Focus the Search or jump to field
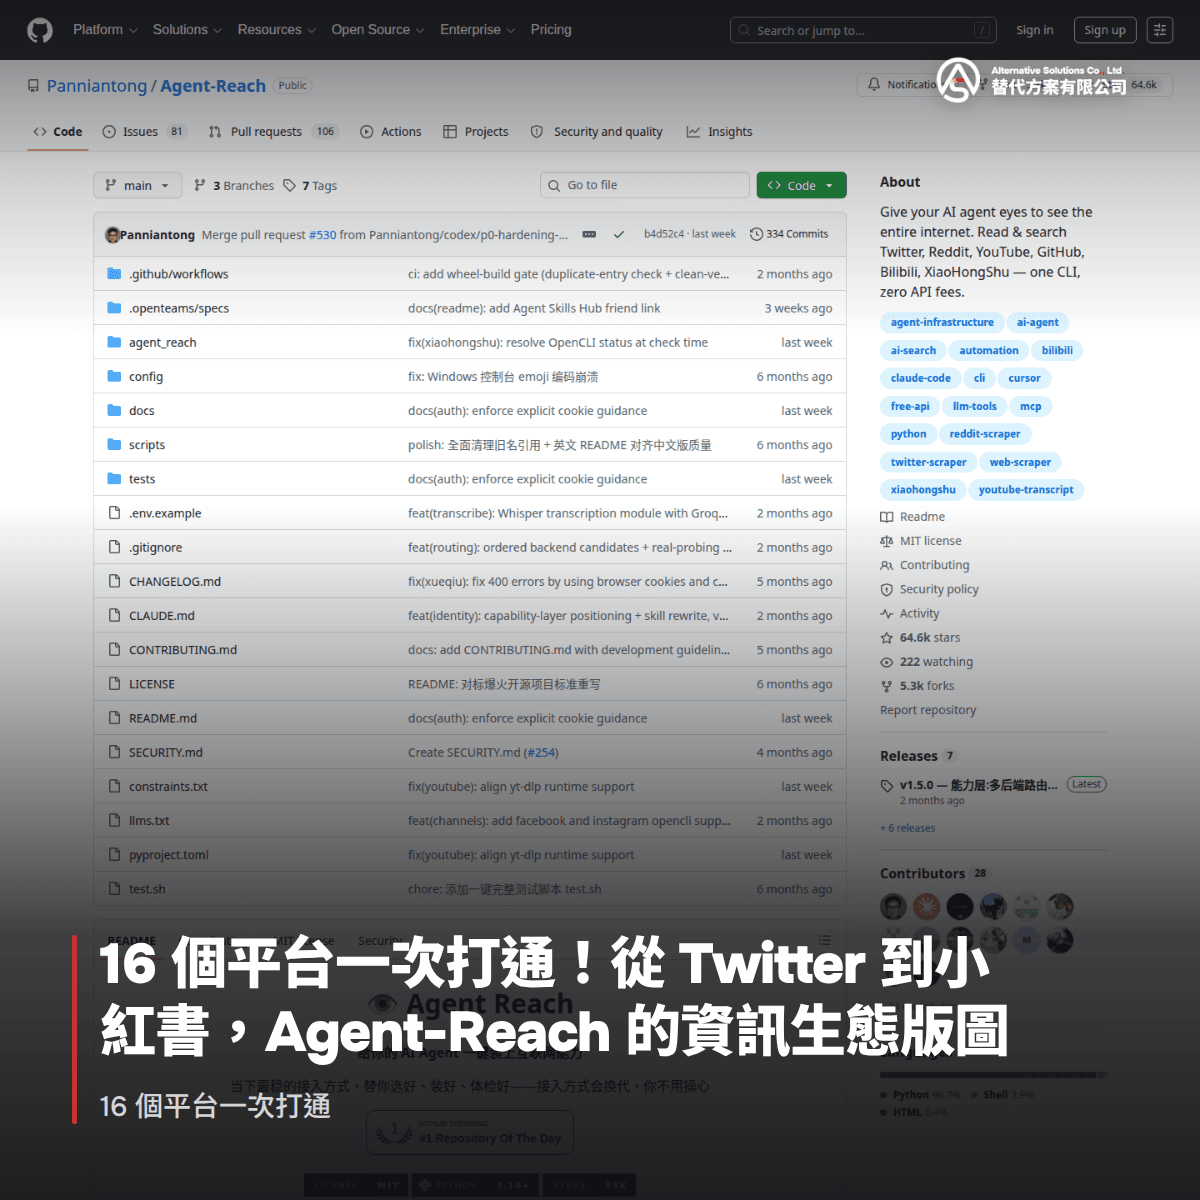 pyautogui.click(x=864, y=31)
